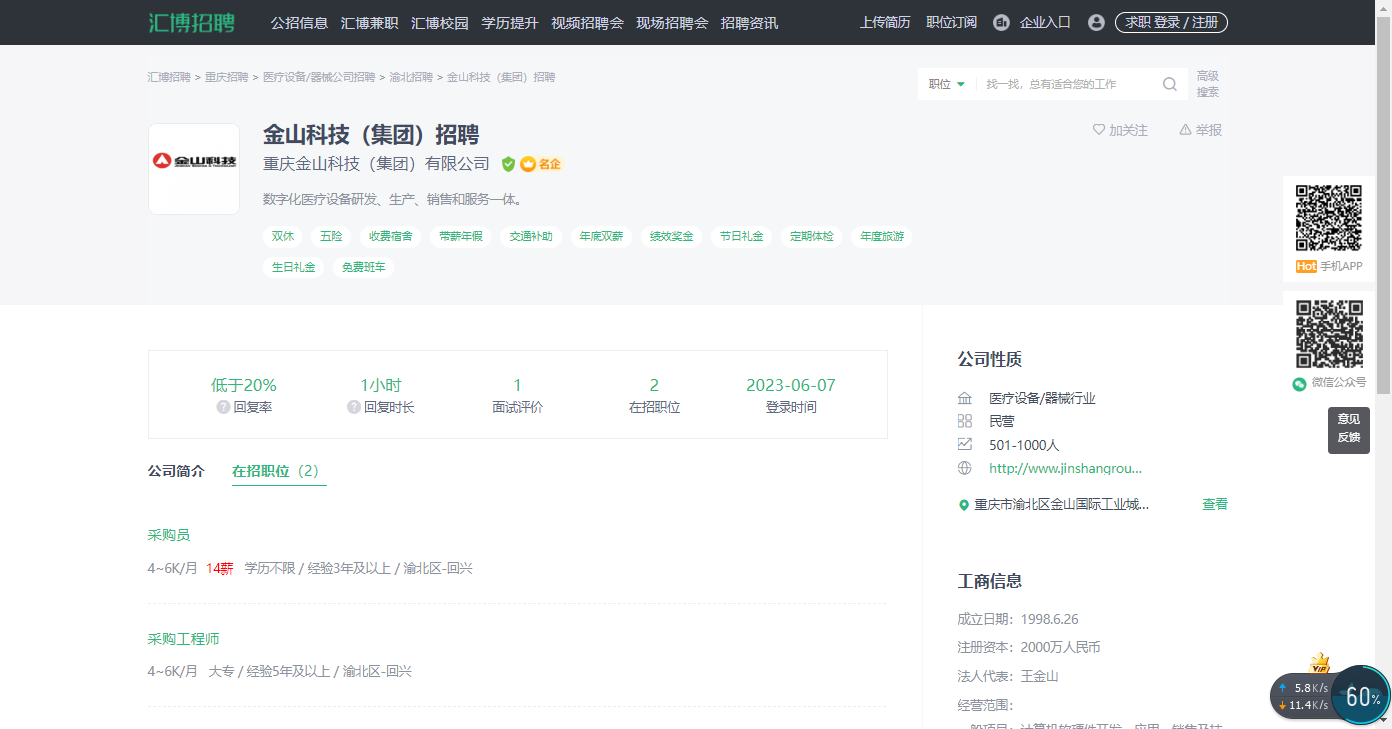The width and height of the screenshot is (1392, 729).
Task: Click the green verified shield badge
Action: tap(508, 164)
